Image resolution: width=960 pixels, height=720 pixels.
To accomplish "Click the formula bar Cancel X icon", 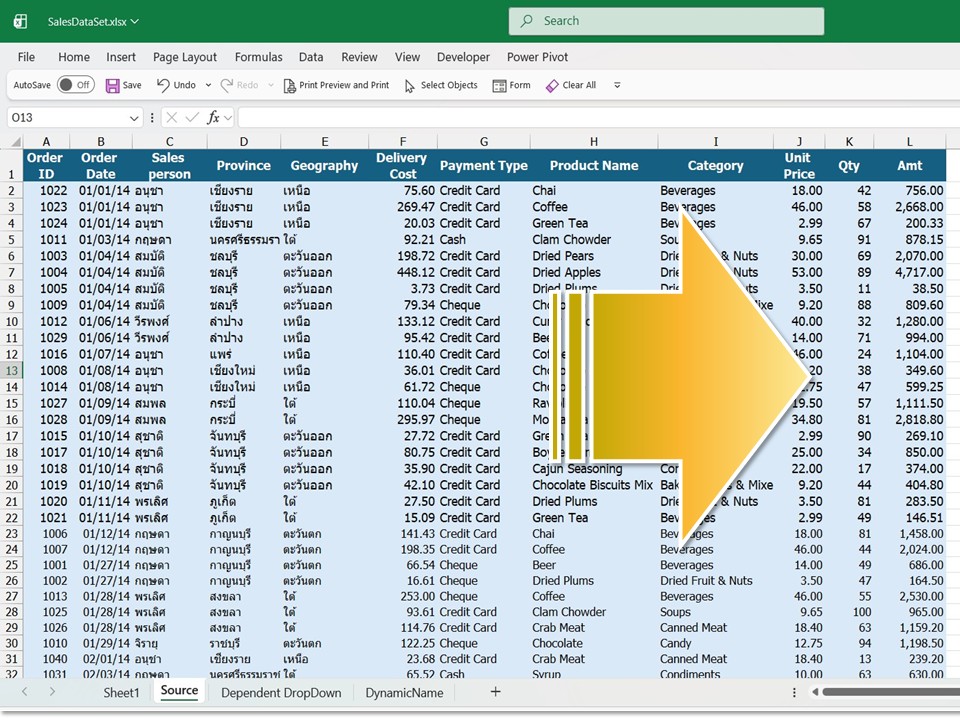I will tap(171, 118).
